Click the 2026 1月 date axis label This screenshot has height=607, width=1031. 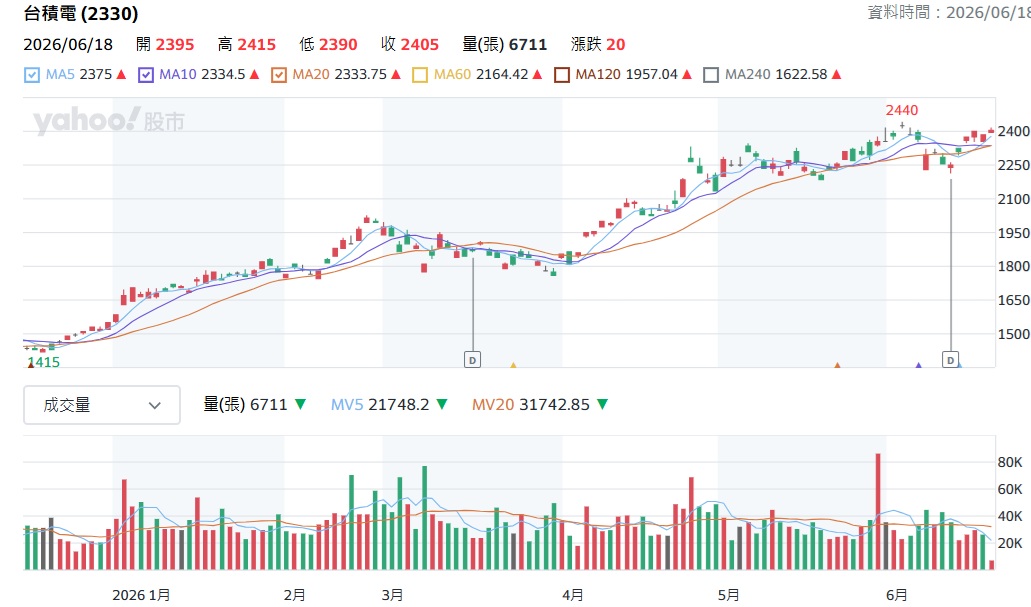pos(141,595)
